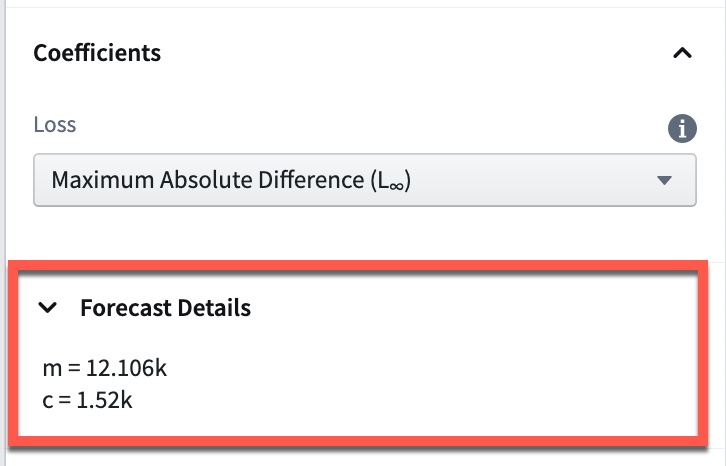Click the word Forecast in heading
726x466 pixels.
click(x=125, y=308)
